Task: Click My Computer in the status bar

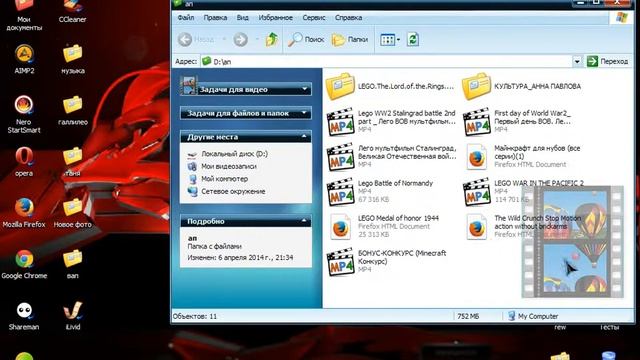Action: click(x=533, y=316)
